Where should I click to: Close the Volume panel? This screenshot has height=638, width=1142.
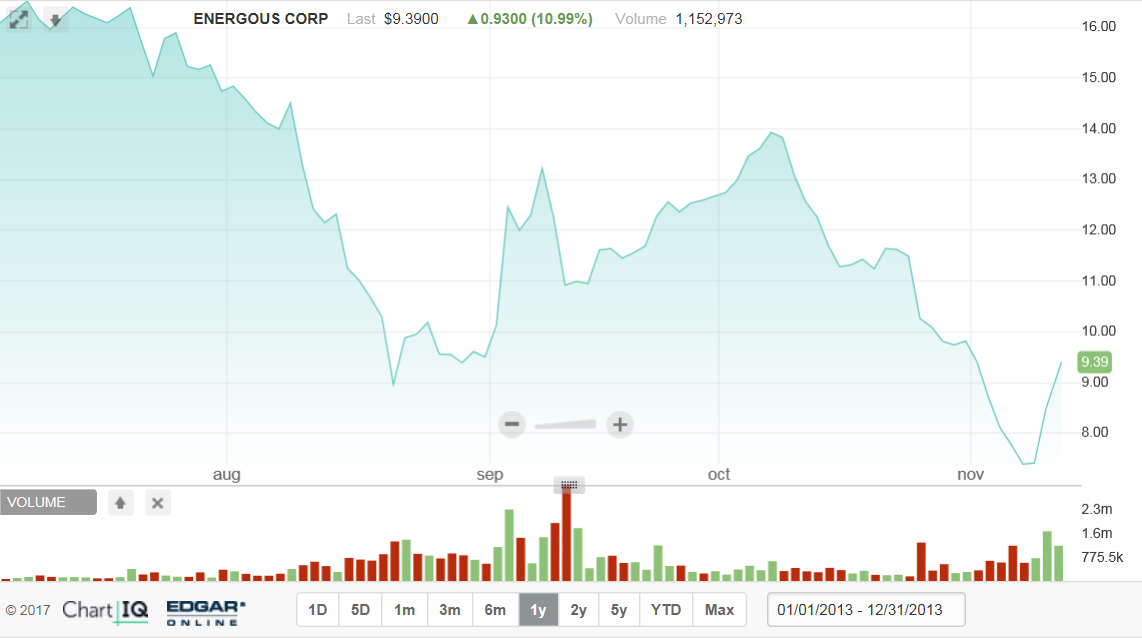[x=157, y=503]
